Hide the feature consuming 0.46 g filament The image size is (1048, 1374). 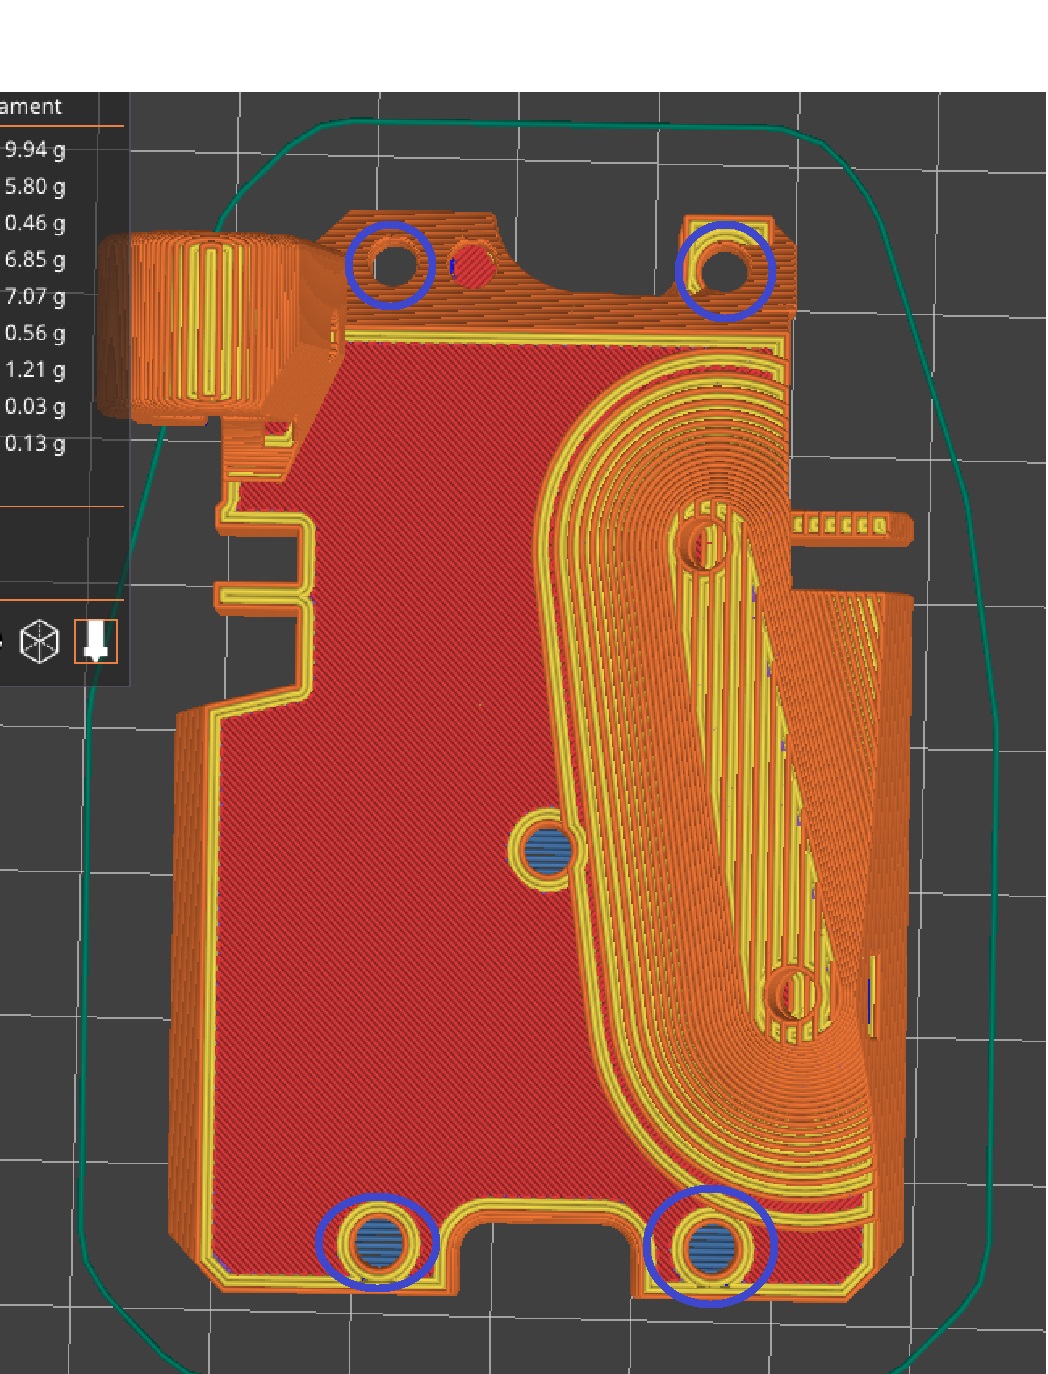click(x=34, y=222)
